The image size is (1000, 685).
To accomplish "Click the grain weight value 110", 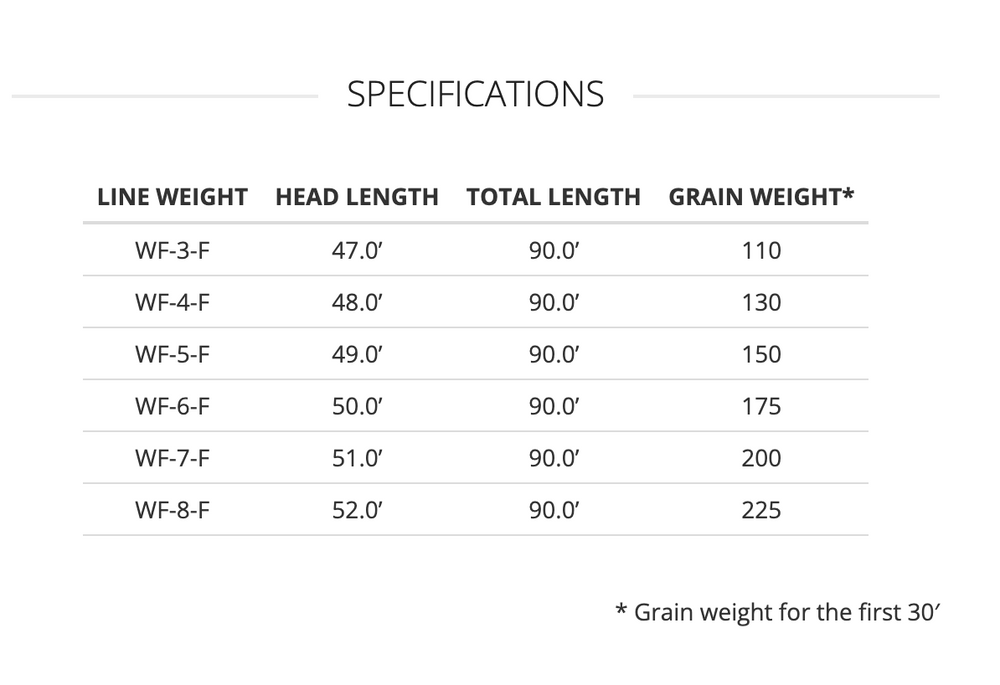I will (x=761, y=250).
